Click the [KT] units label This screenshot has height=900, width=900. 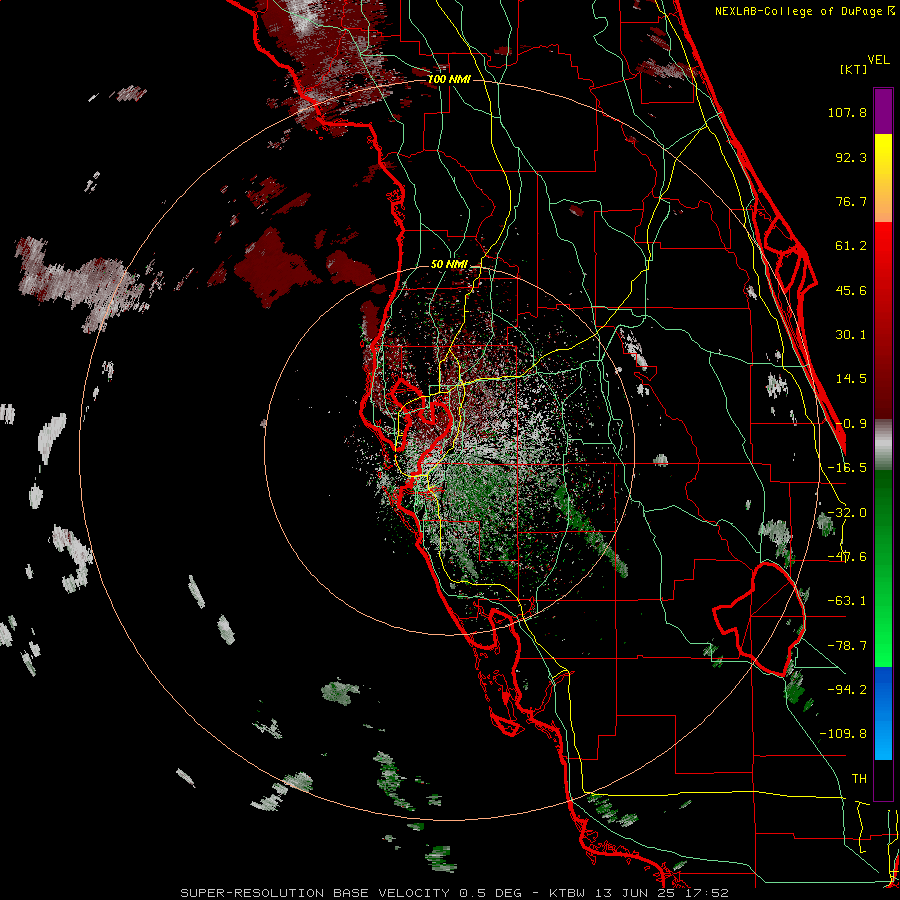(x=853, y=69)
